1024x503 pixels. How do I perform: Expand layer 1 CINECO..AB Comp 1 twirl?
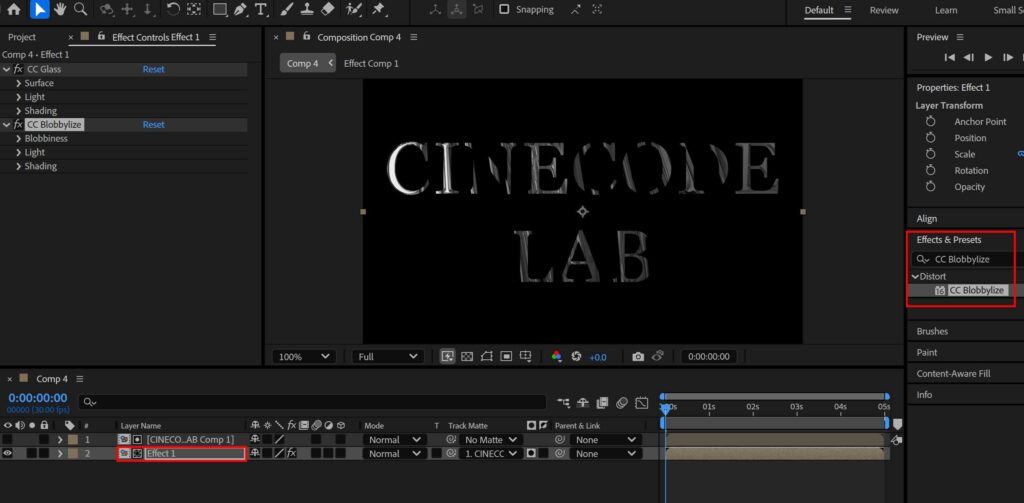coord(60,440)
